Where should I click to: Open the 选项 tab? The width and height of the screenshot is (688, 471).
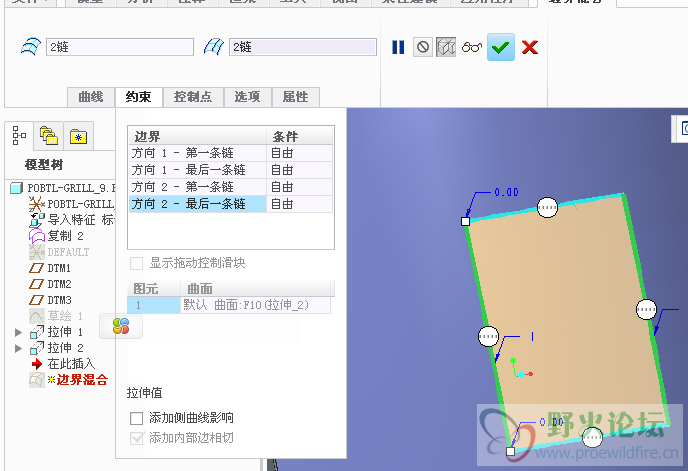coord(247,97)
